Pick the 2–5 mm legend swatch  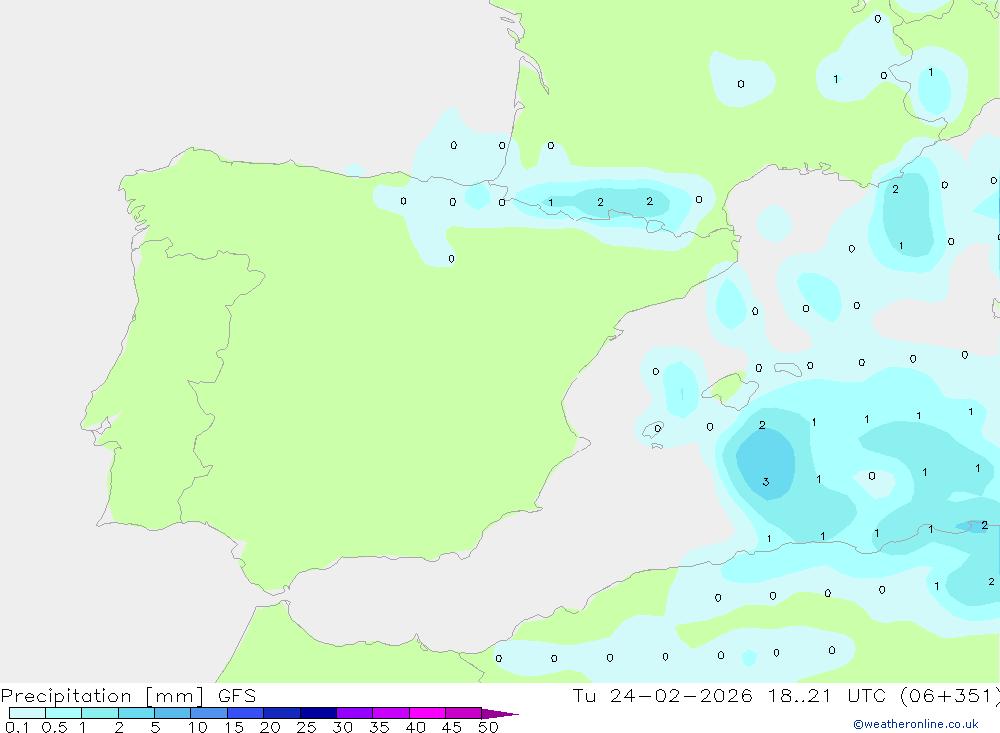(x=136, y=713)
